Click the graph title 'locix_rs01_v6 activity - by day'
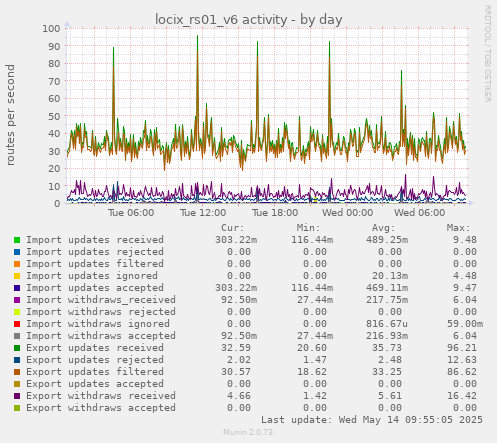Screen dimensions: 497x443 pyautogui.click(x=249, y=20)
